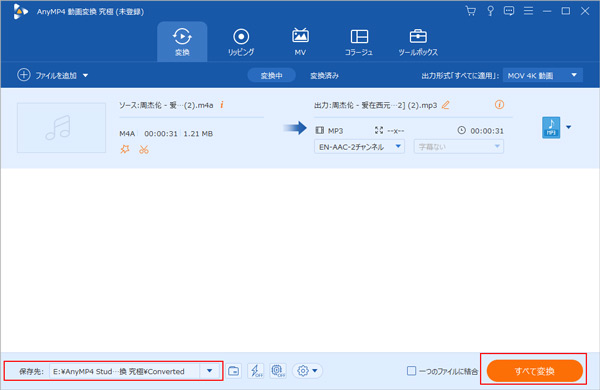This screenshot has height=390, width=600.
Task: Open the ツールボックス tab
Action: click(x=418, y=42)
